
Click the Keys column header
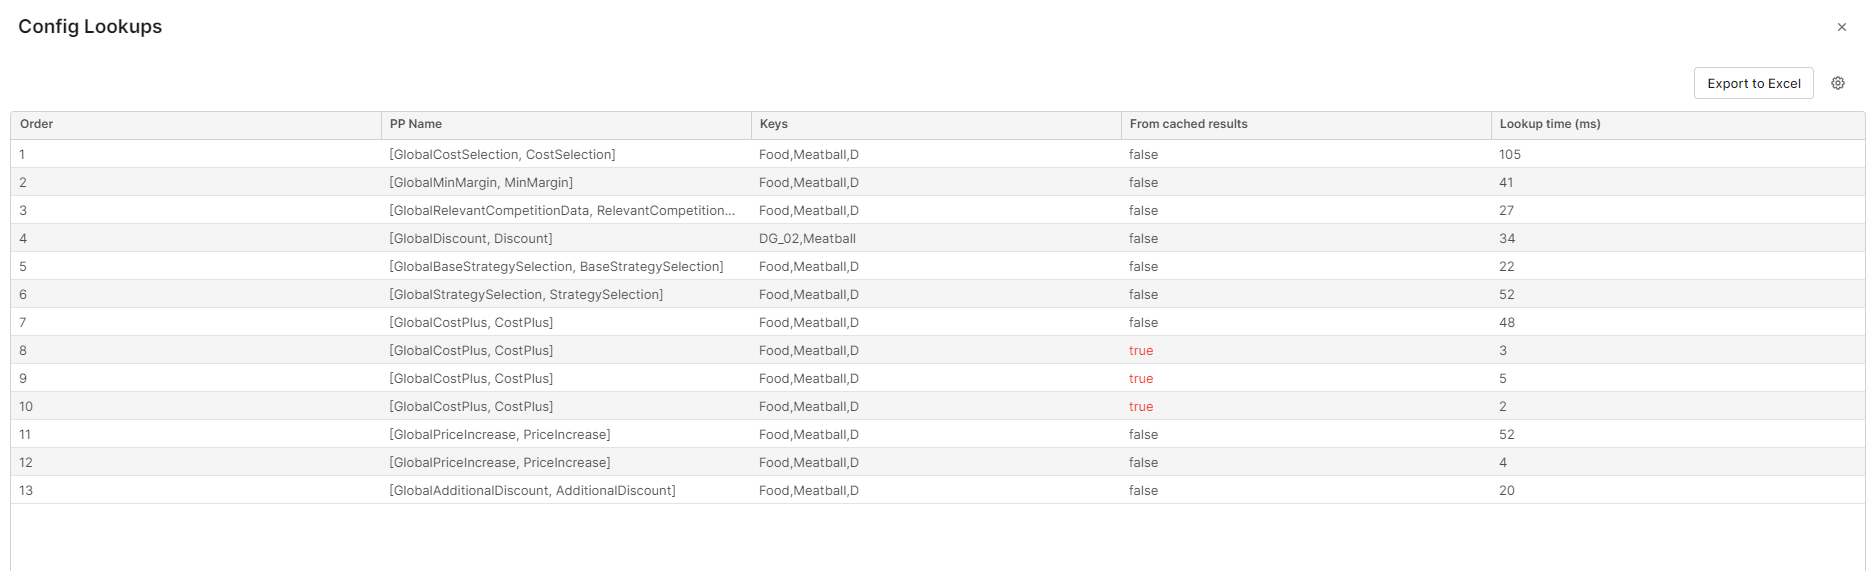pos(774,124)
